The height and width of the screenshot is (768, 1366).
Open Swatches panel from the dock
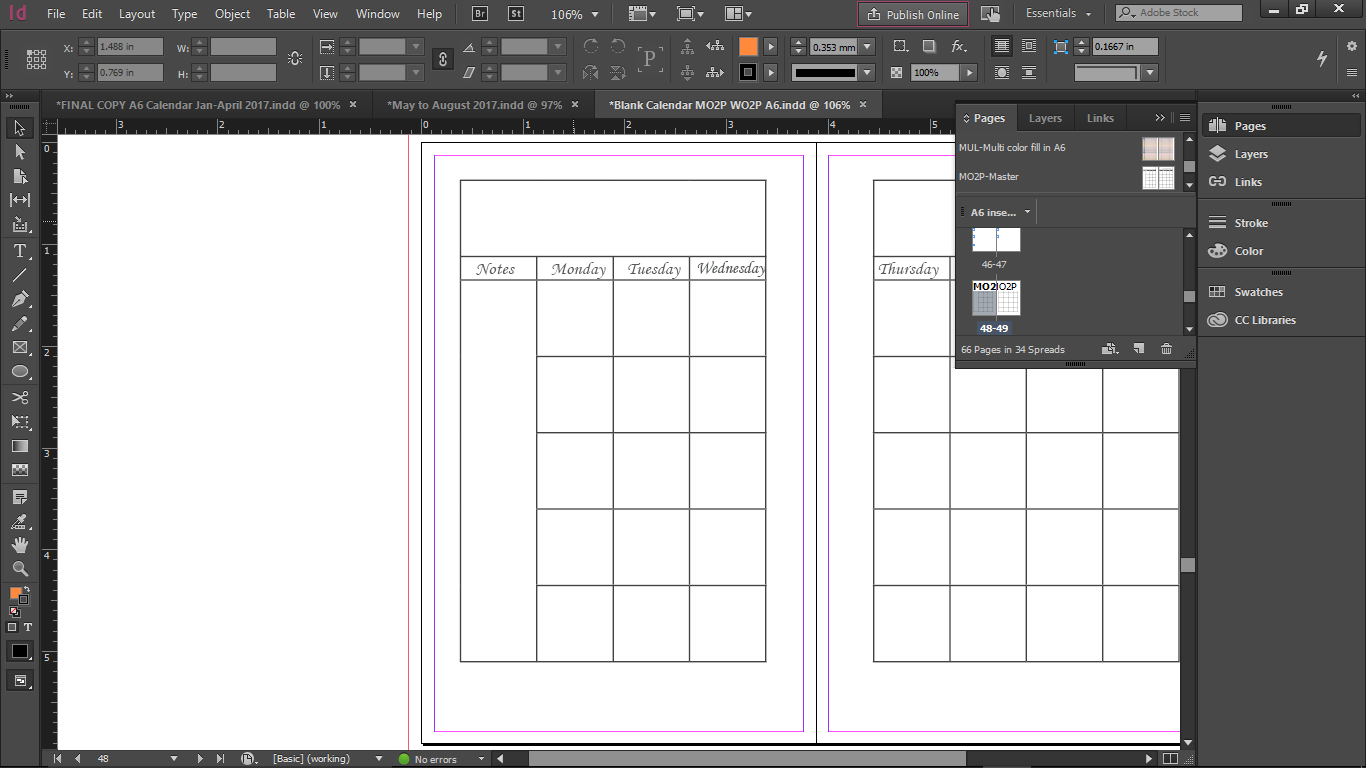coord(1257,292)
